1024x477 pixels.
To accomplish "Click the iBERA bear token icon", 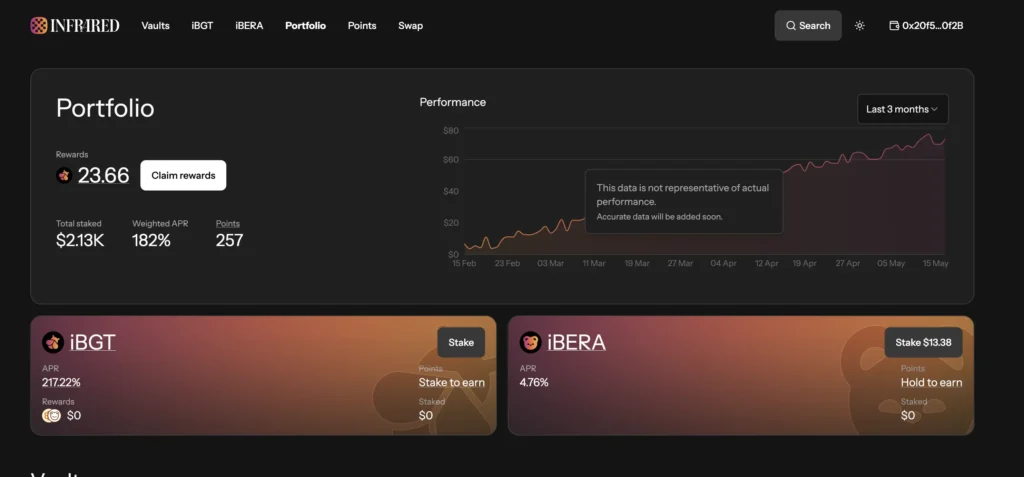I will pyautogui.click(x=530, y=342).
